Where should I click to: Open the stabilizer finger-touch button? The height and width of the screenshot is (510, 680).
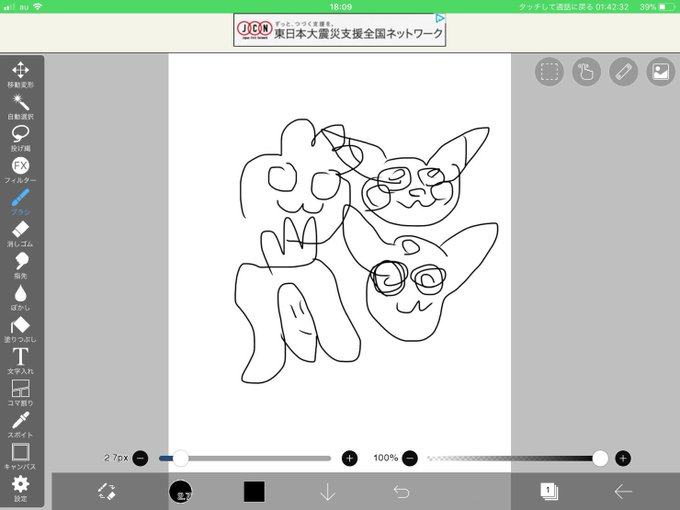586,72
